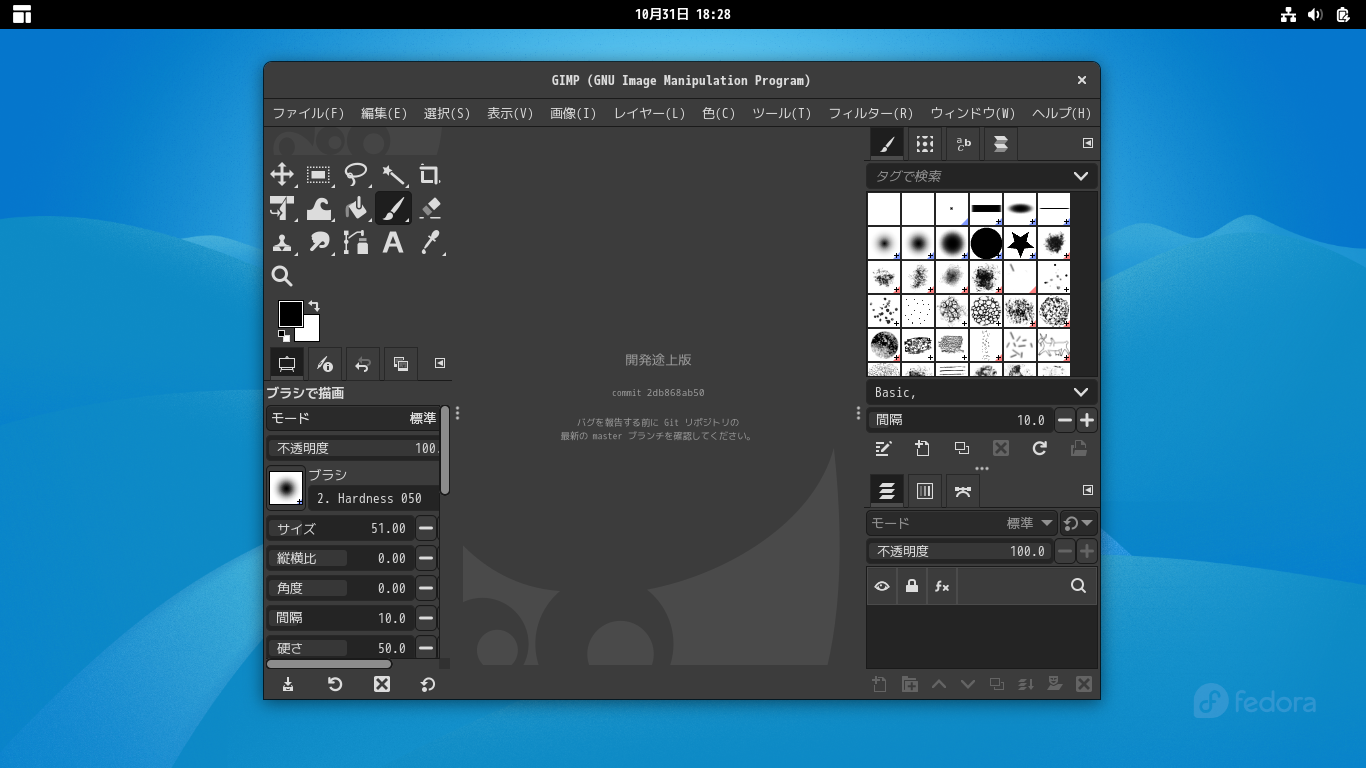Select the Text tool
Screen dimensions: 1366x768
(393, 242)
